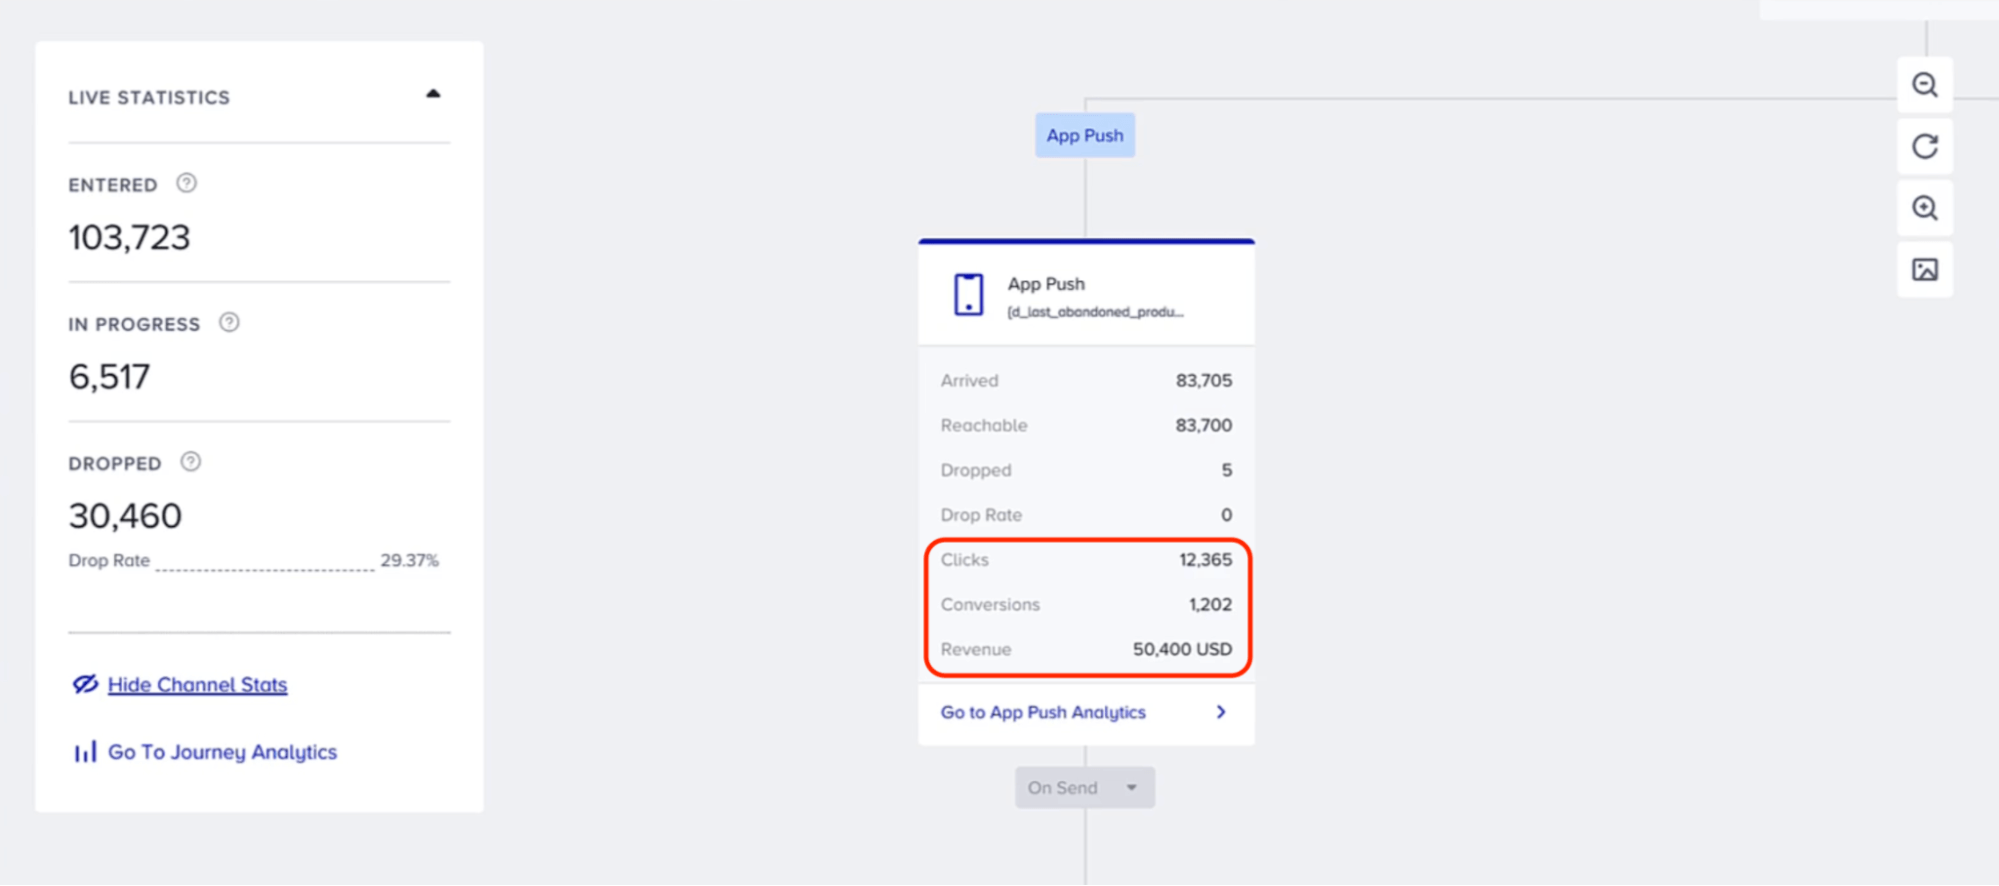Click the Clicks count 12,365
The image size is (1999, 886).
click(1204, 560)
